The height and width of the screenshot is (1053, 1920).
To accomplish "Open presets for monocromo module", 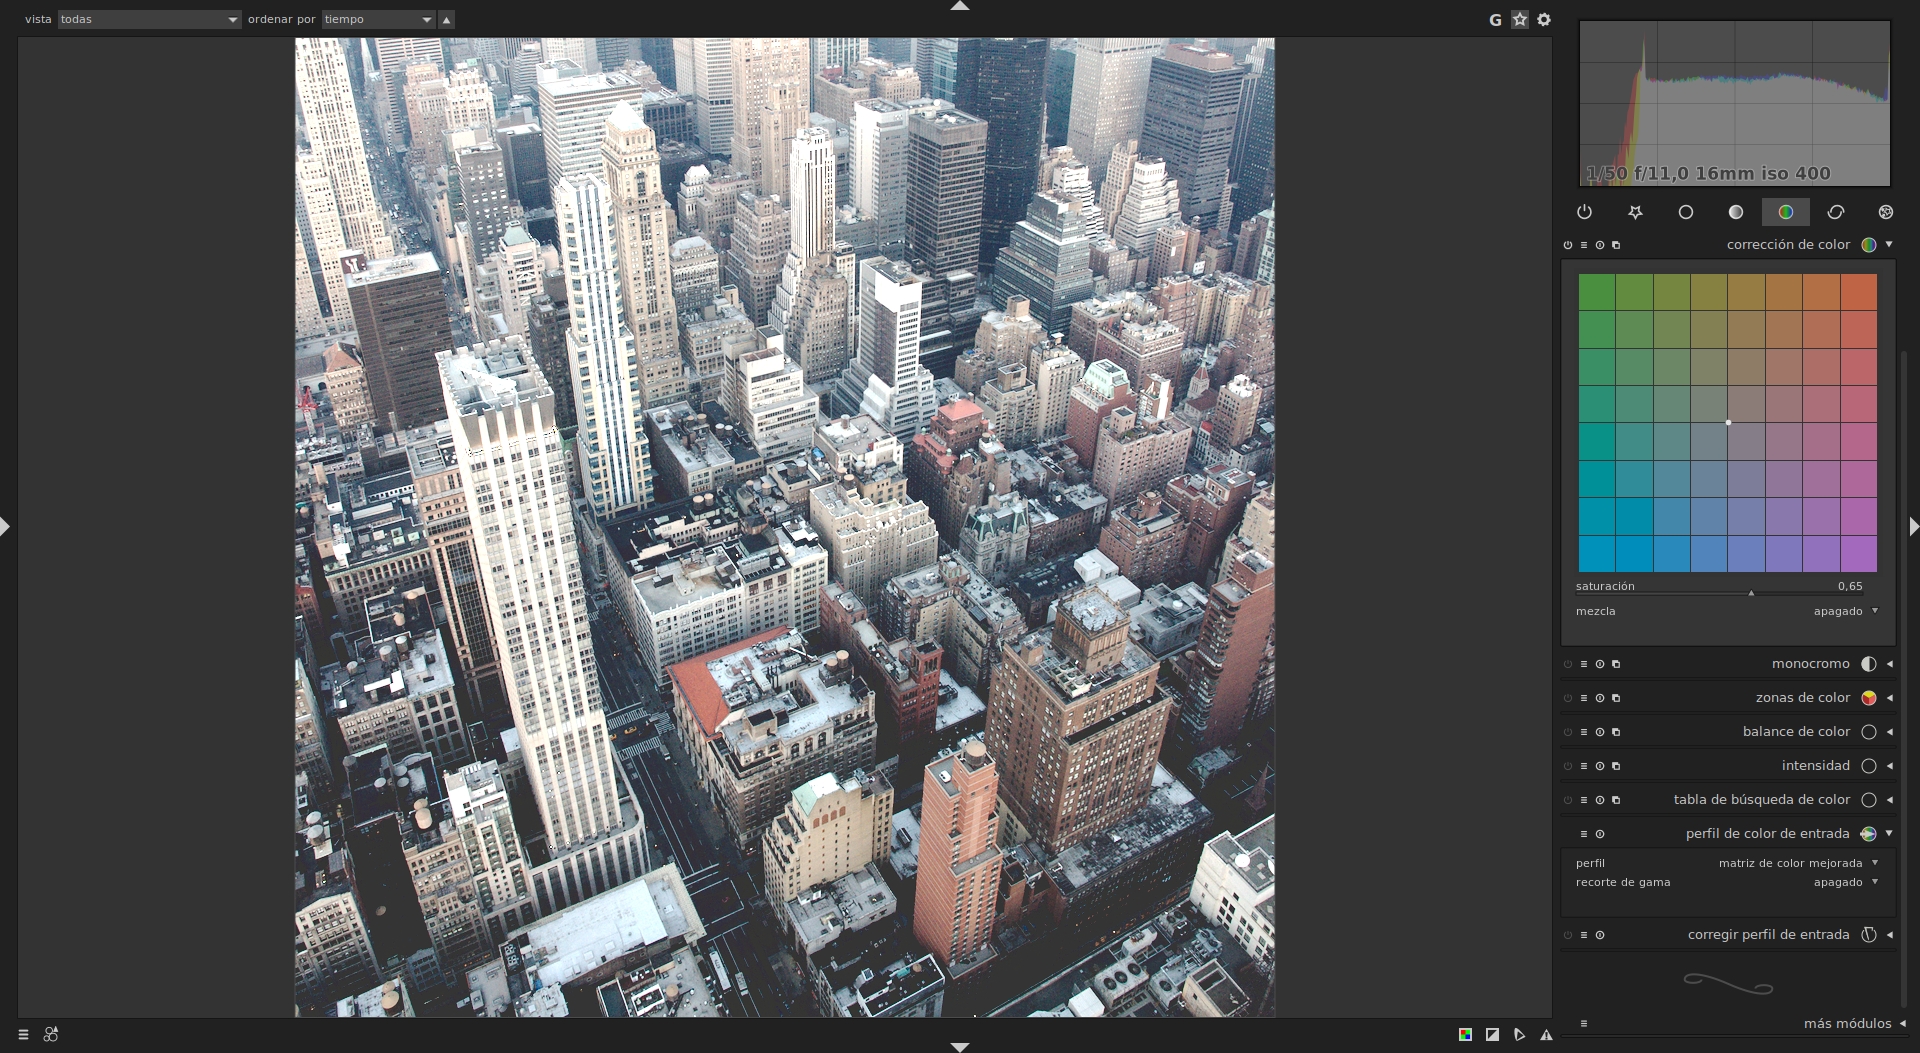I will coord(1584,664).
